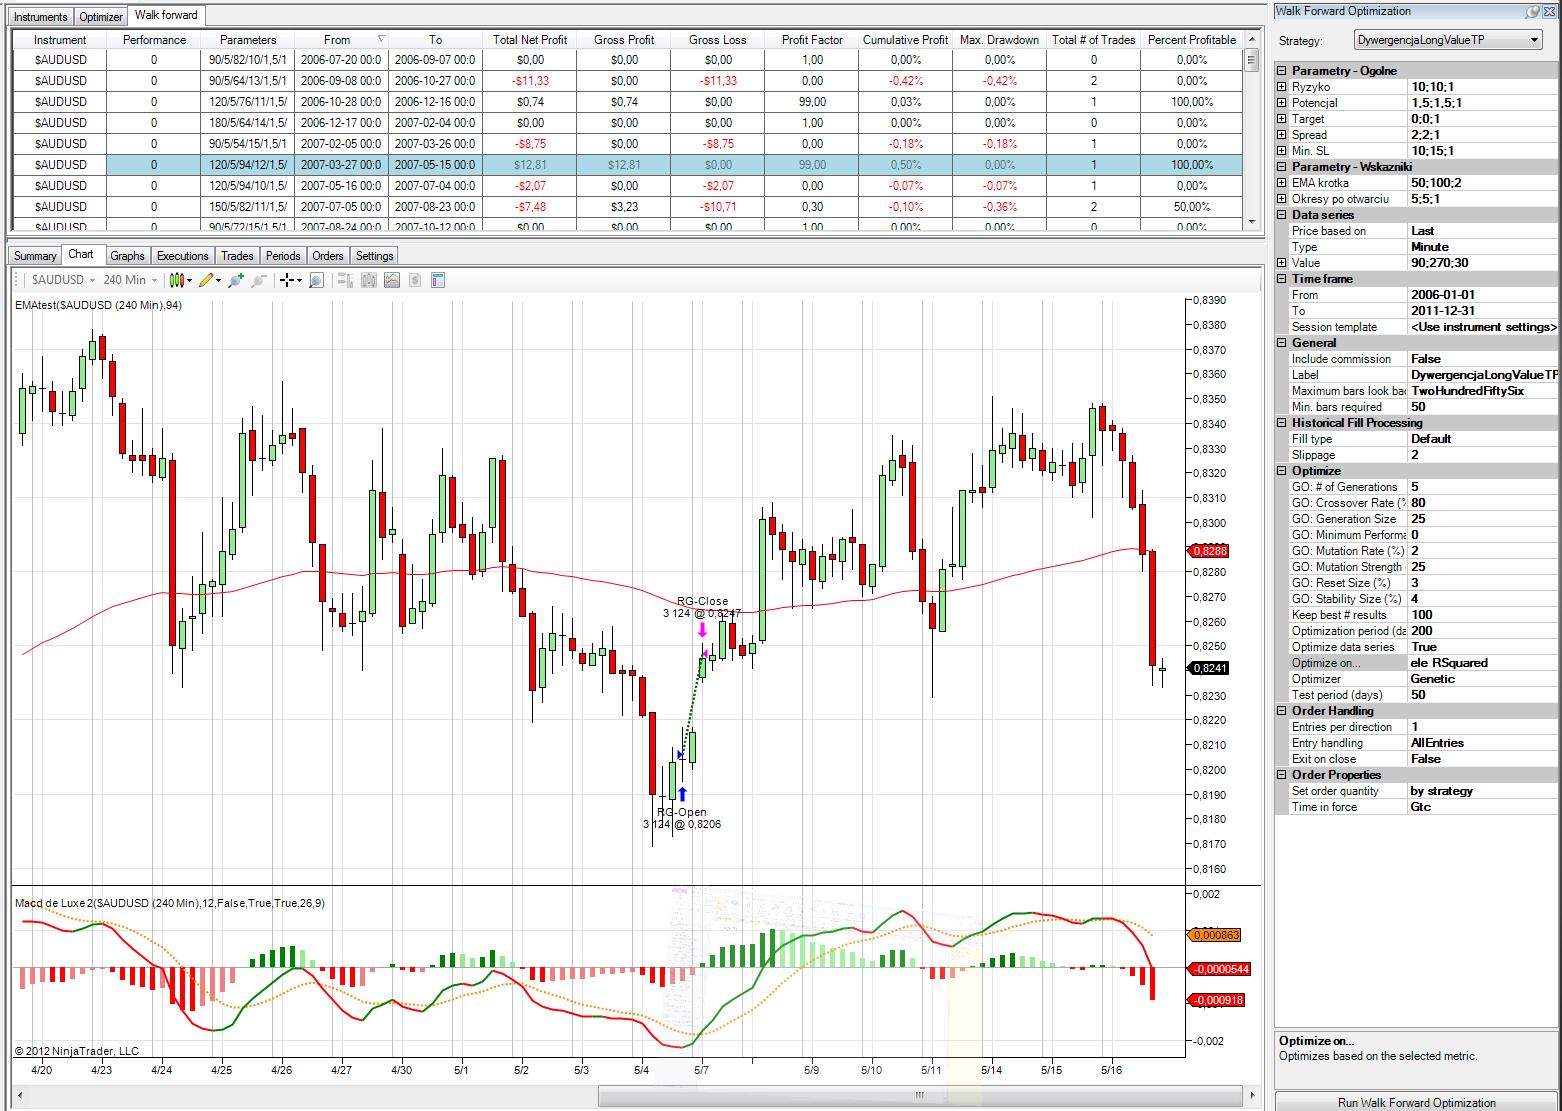Open the Periods tab
Viewport: 1562px width, 1111px height.
click(x=283, y=256)
